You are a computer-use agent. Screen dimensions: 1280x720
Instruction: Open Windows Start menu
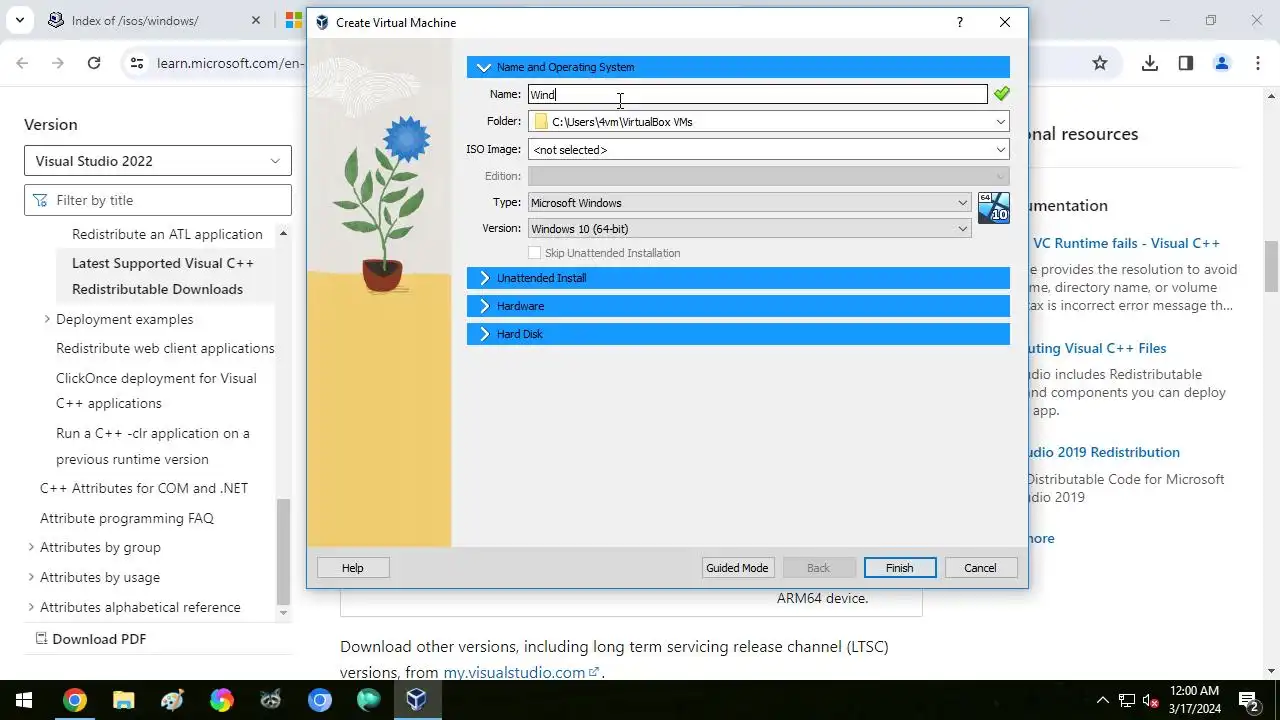[24, 700]
